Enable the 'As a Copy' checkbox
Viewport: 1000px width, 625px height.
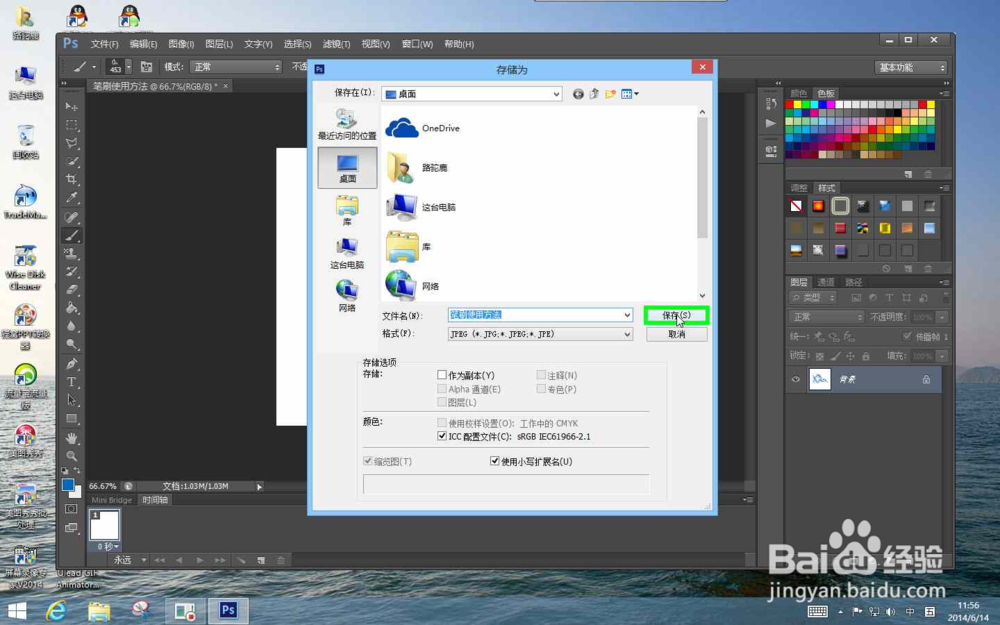click(442, 375)
